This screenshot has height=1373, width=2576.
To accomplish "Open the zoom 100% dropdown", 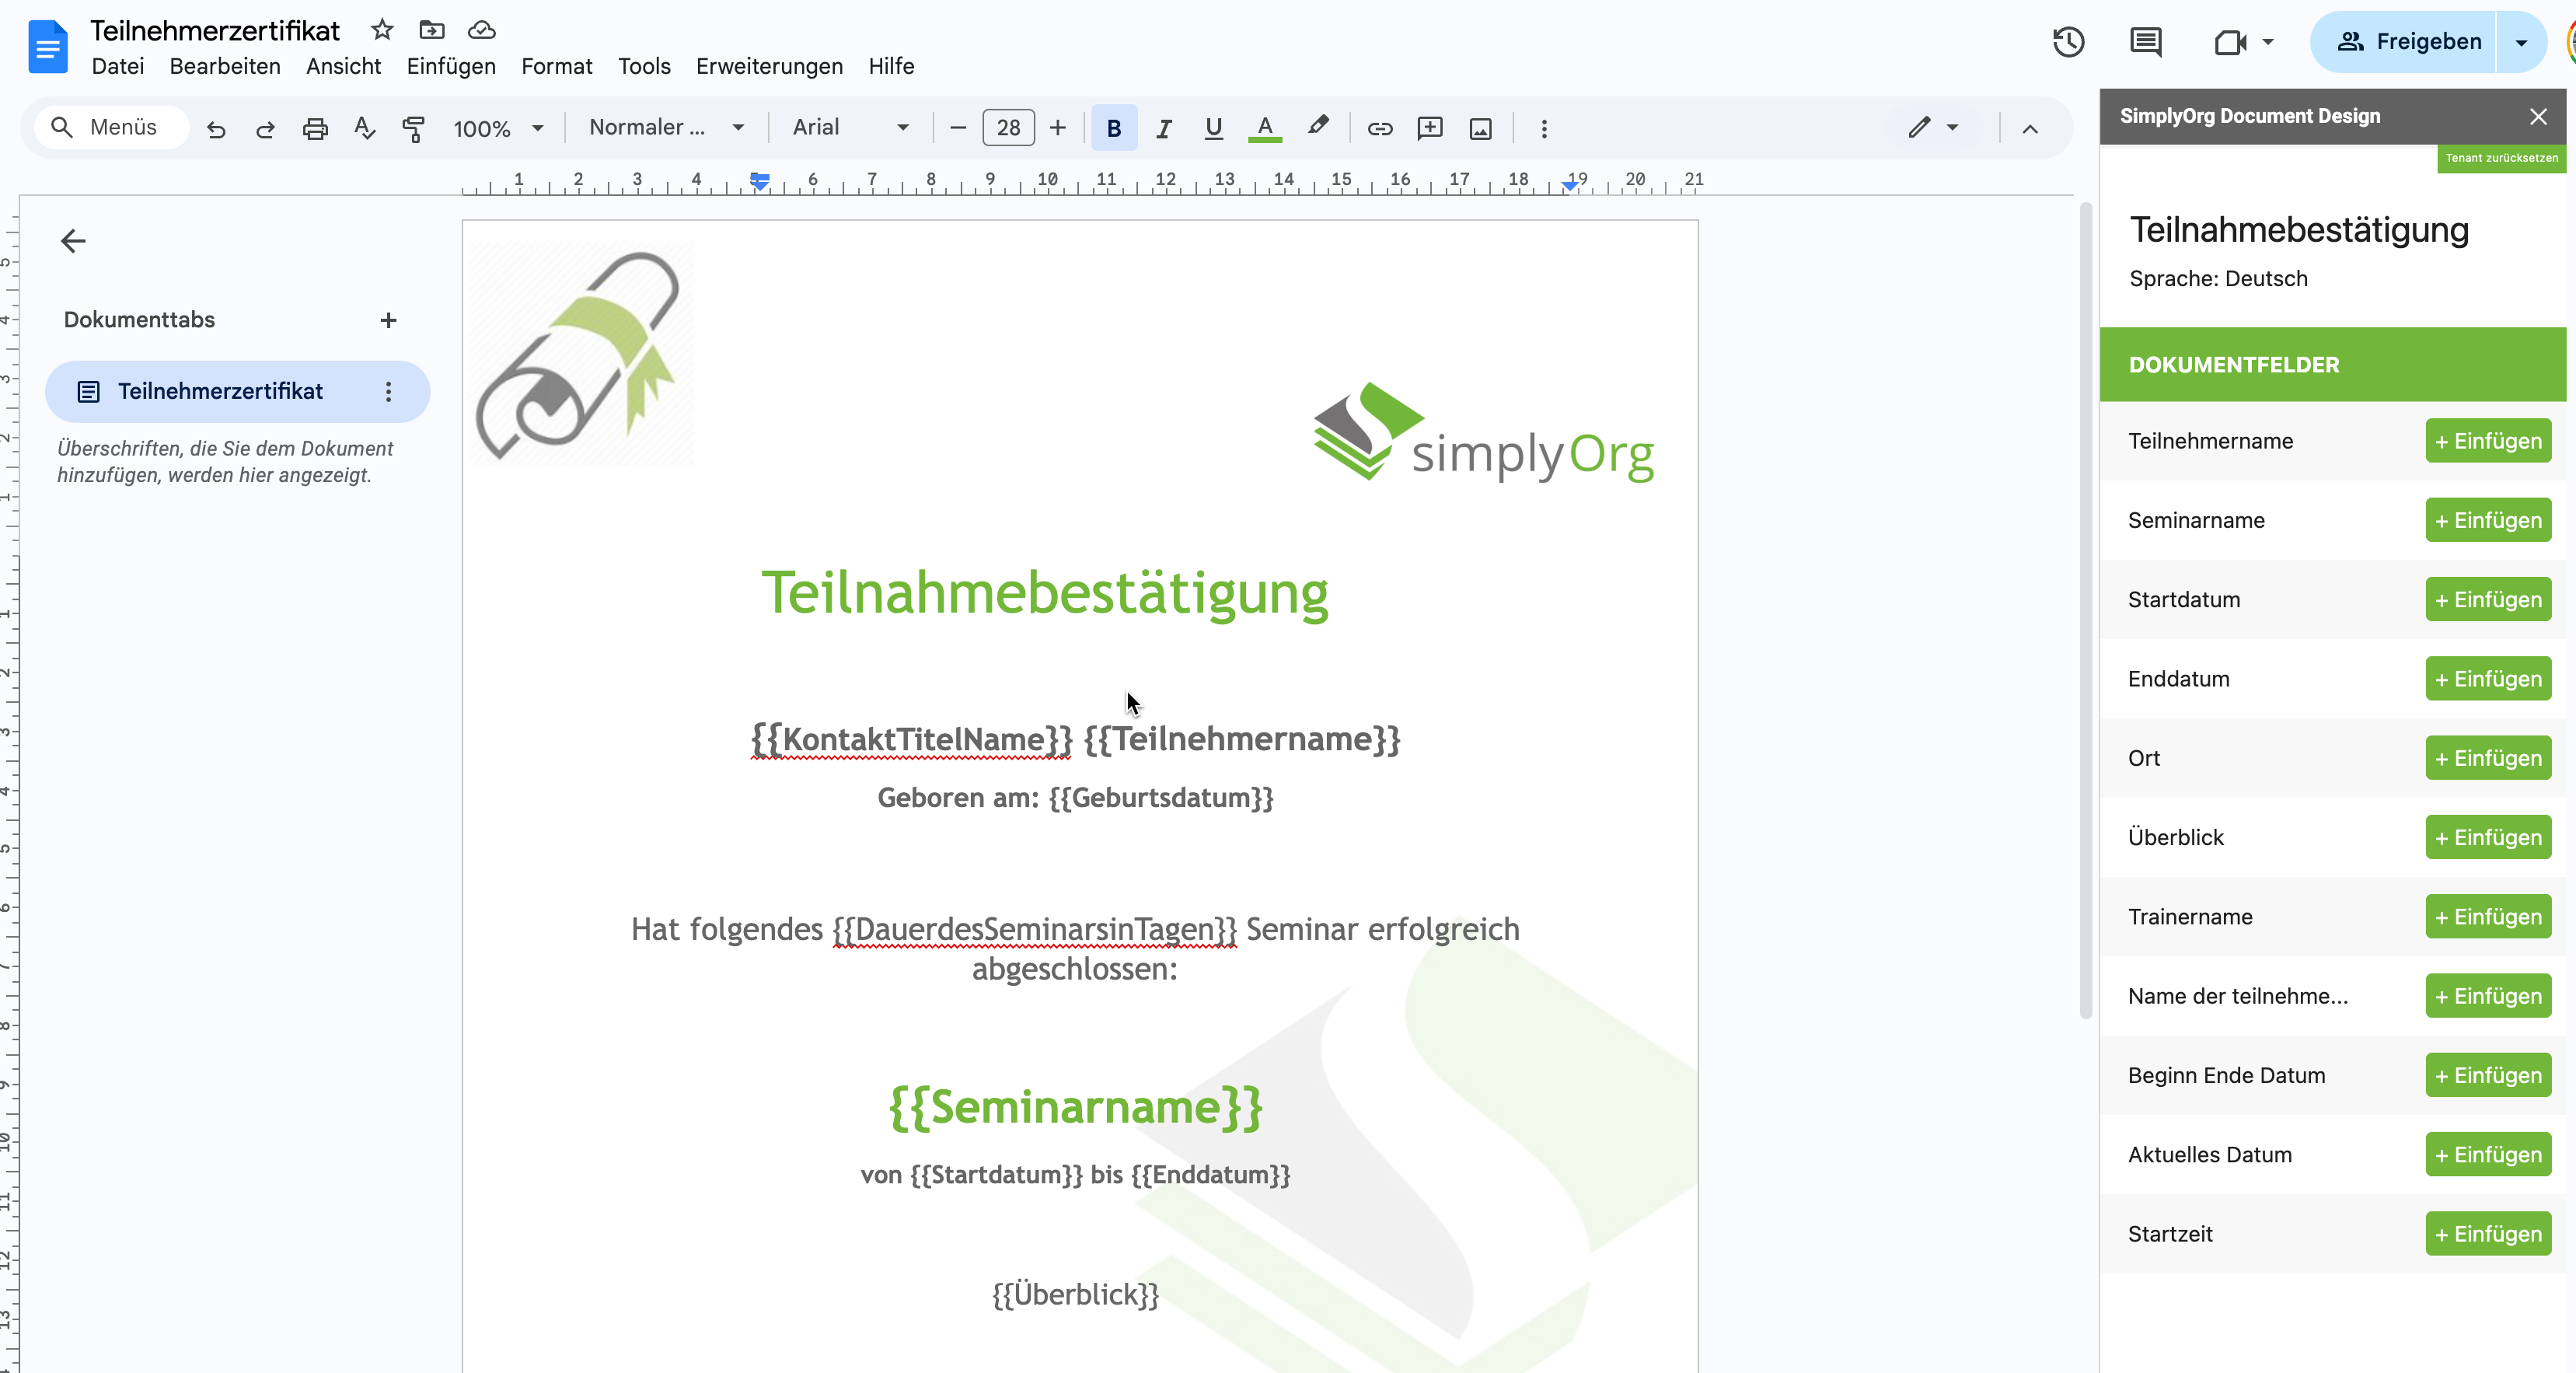I will coord(498,128).
